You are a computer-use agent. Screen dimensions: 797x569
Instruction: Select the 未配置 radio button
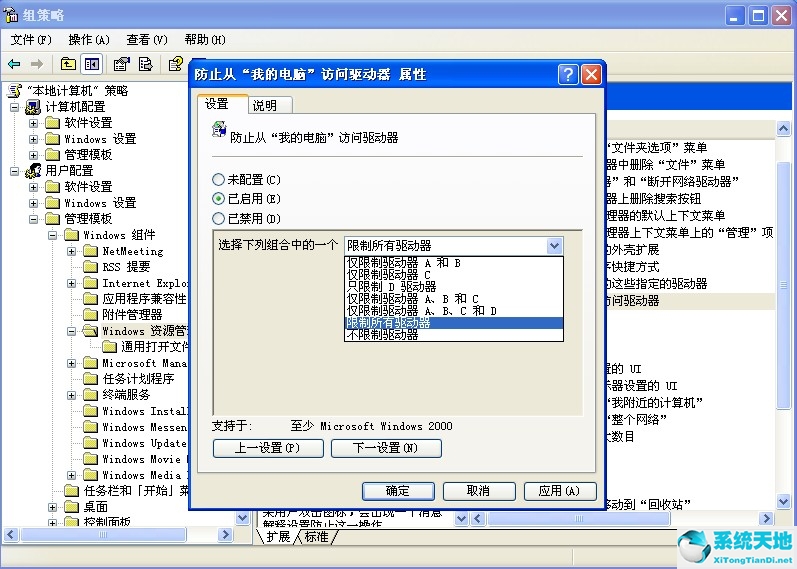click(218, 179)
